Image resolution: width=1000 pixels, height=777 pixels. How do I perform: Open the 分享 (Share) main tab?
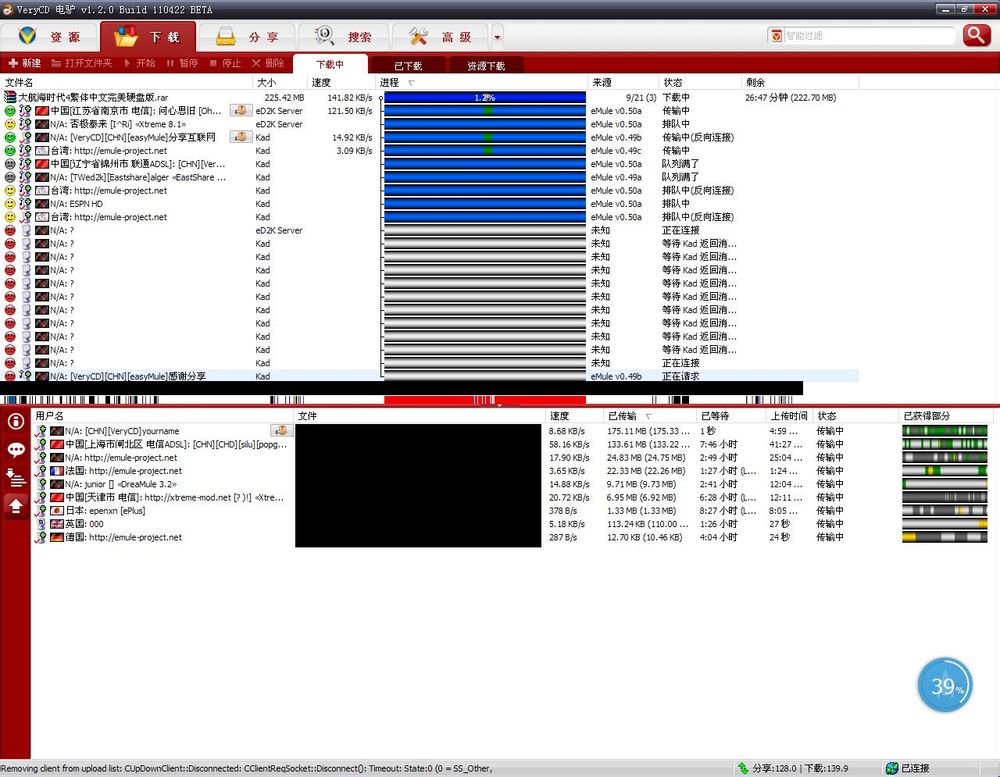click(x=246, y=37)
